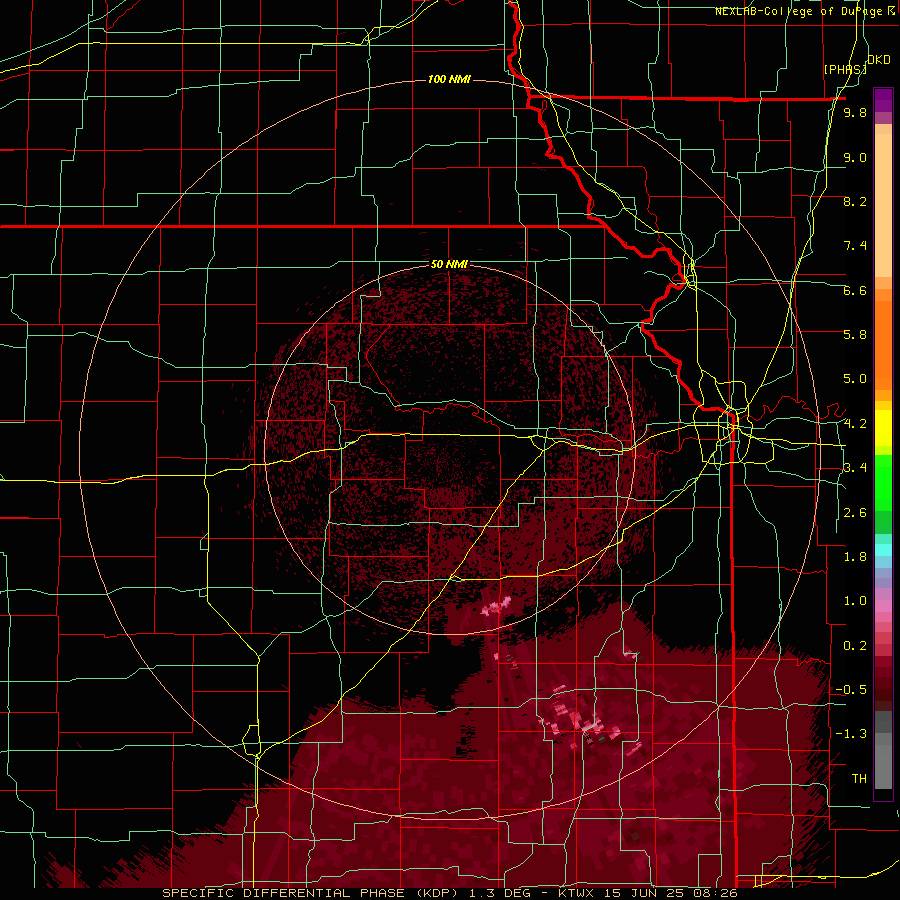Click the 3.4 value on the color scale
The image size is (900, 900).
coord(855,468)
